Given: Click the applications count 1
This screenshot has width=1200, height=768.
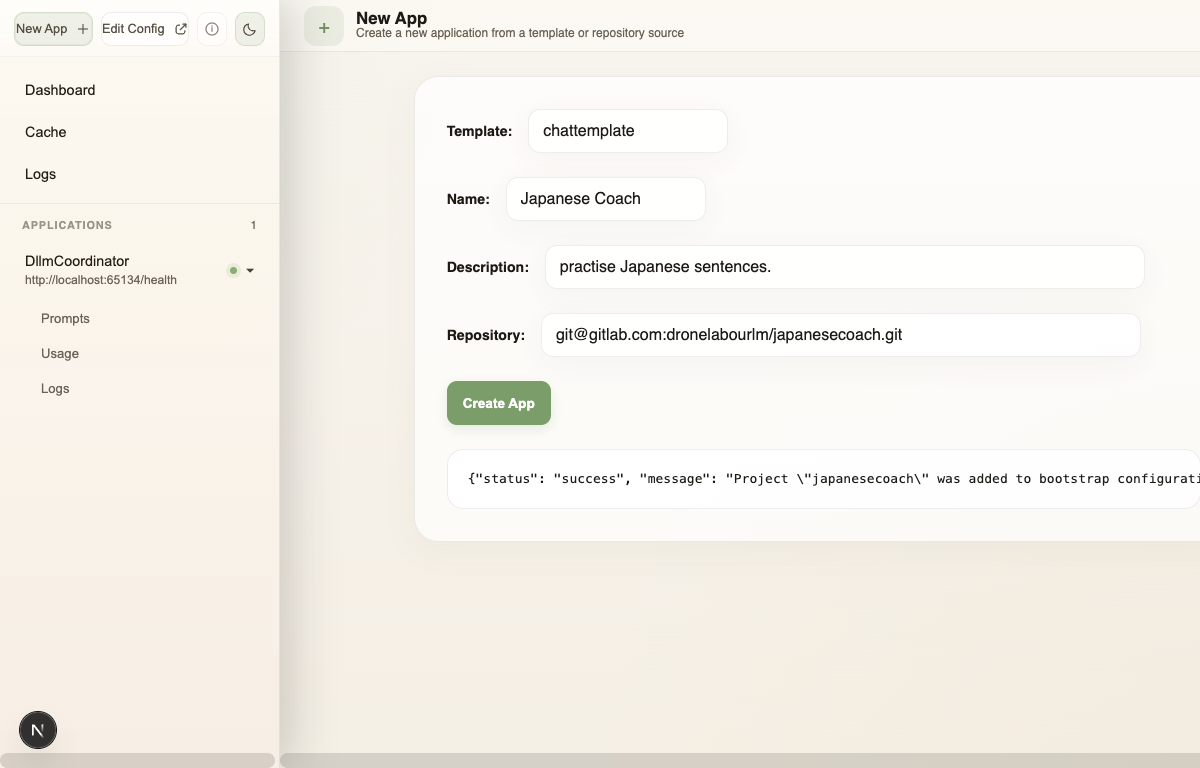Looking at the screenshot, I should coord(253,226).
